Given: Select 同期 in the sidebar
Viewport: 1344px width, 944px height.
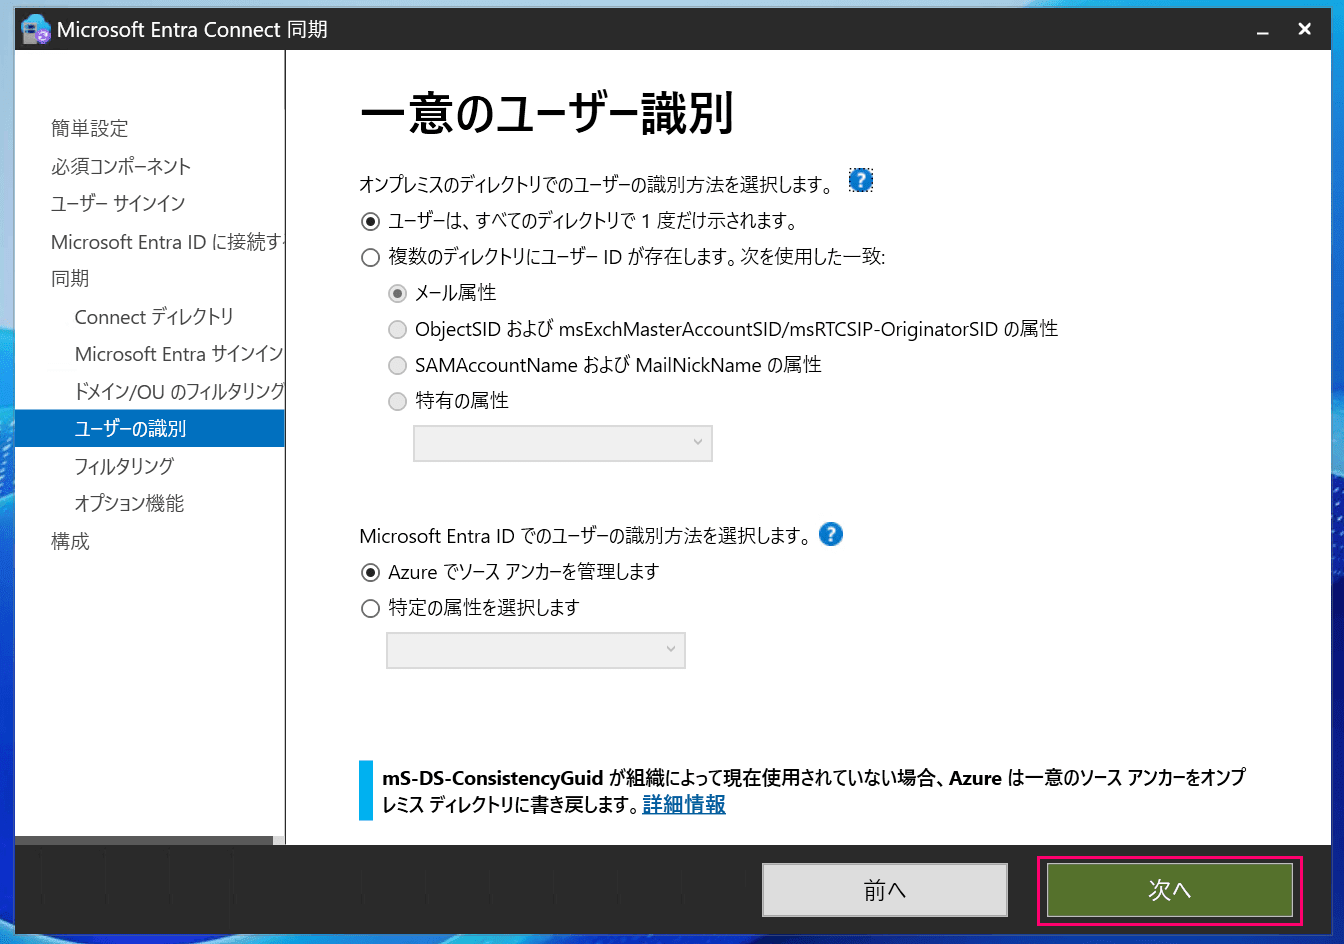Looking at the screenshot, I should (x=70, y=278).
